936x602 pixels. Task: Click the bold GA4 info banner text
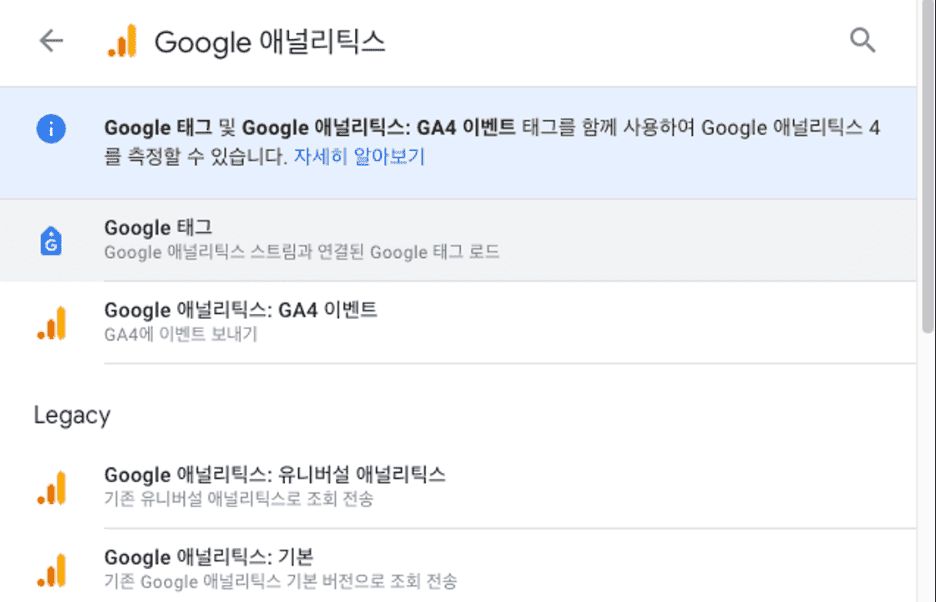pyautogui.click(x=310, y=128)
